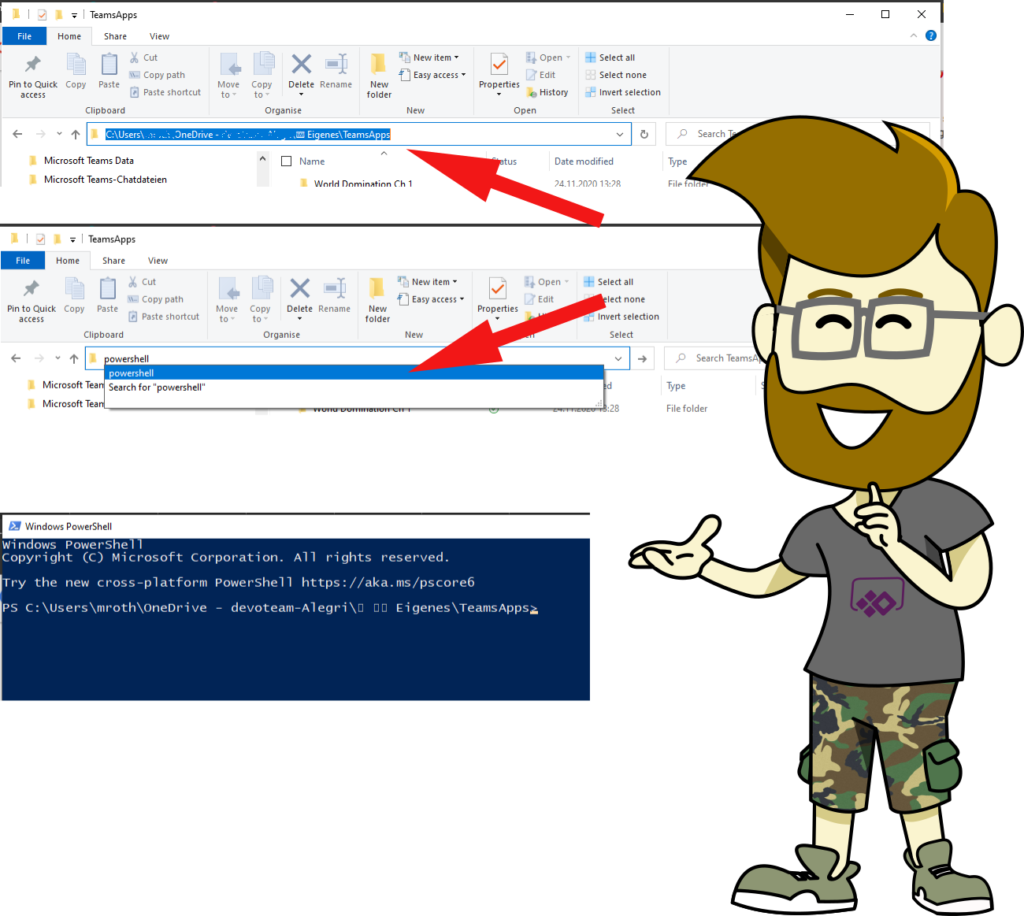Click Copy path in top Explorer window
The width and height of the screenshot is (1024, 916).
pyautogui.click(x=157, y=75)
